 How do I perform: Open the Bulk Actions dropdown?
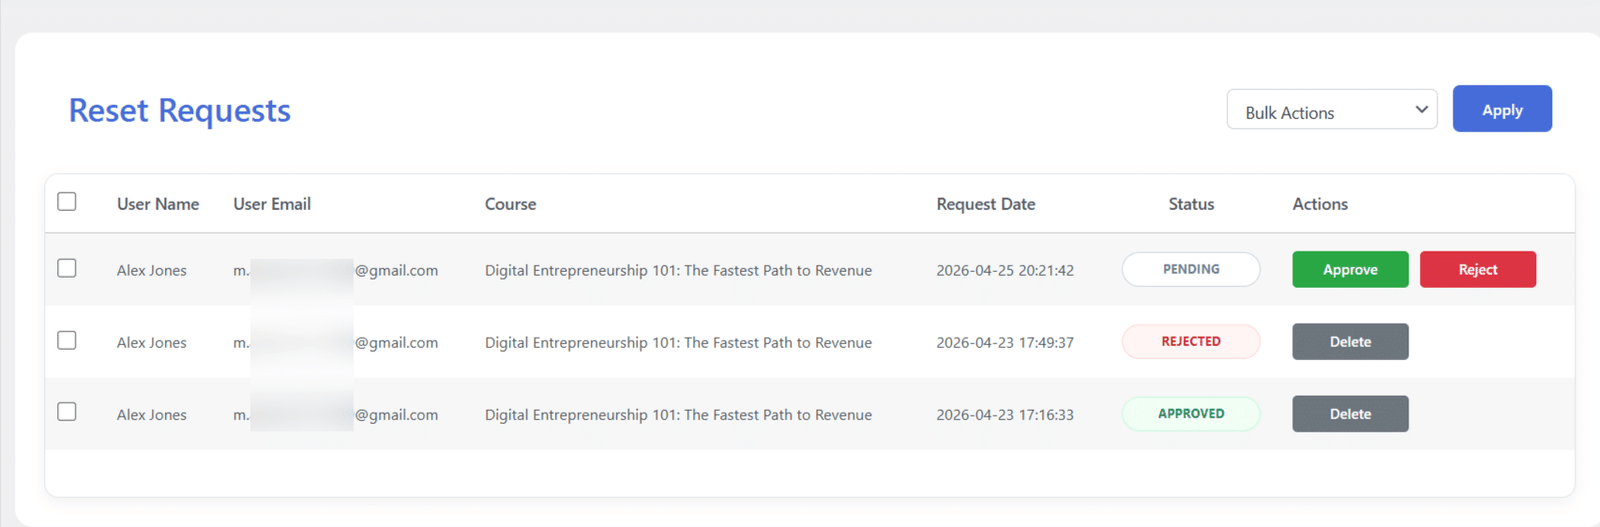[x=1332, y=110]
